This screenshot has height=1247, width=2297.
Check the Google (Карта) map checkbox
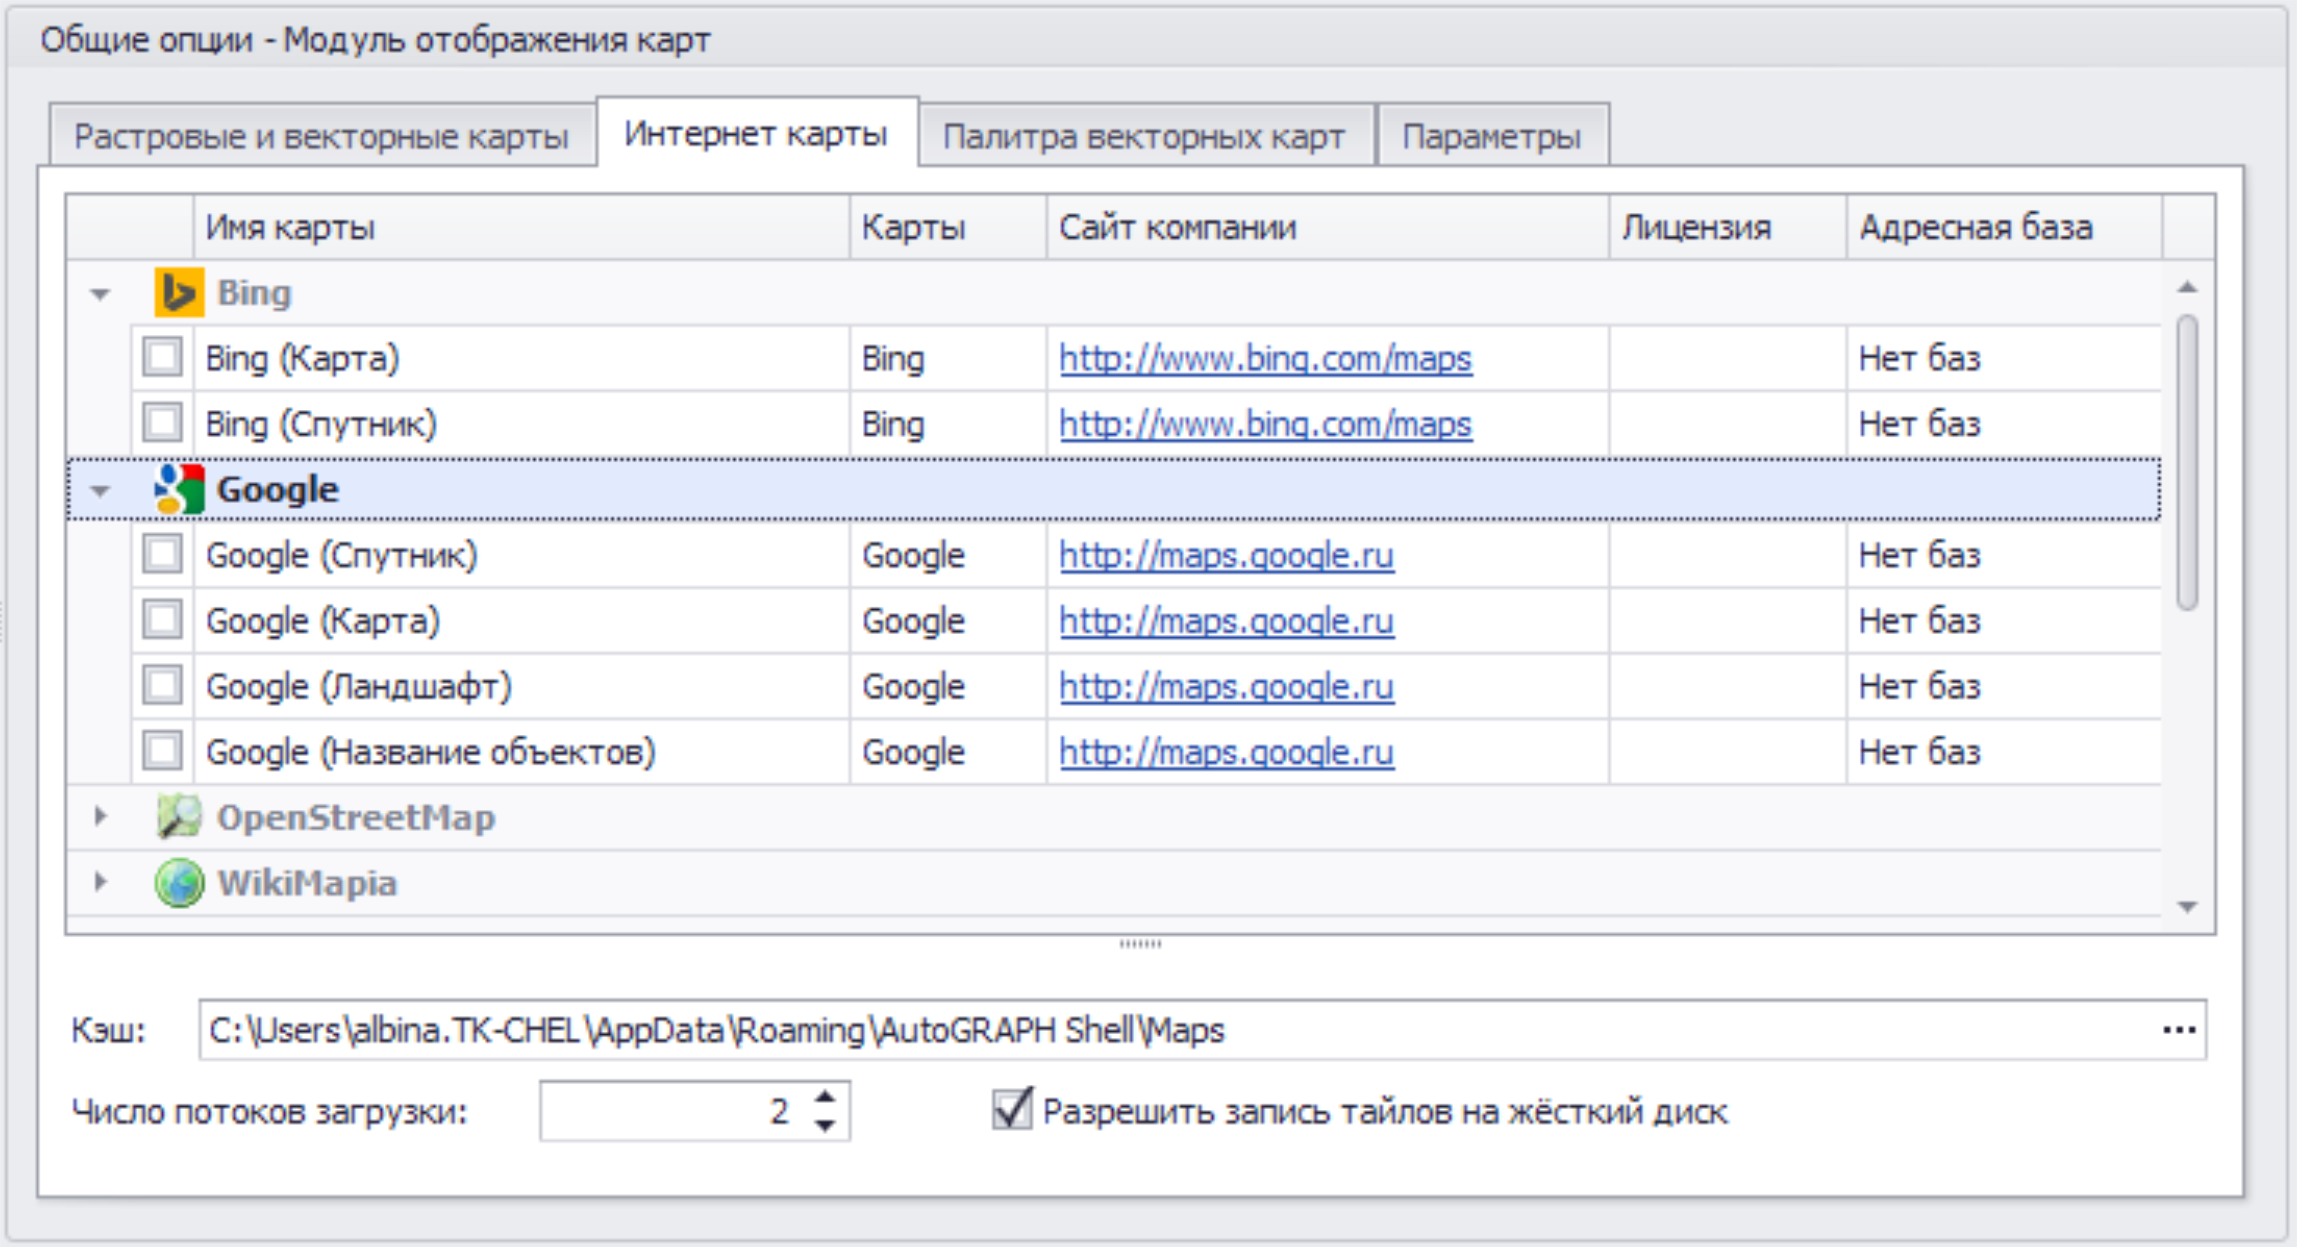click(x=162, y=620)
